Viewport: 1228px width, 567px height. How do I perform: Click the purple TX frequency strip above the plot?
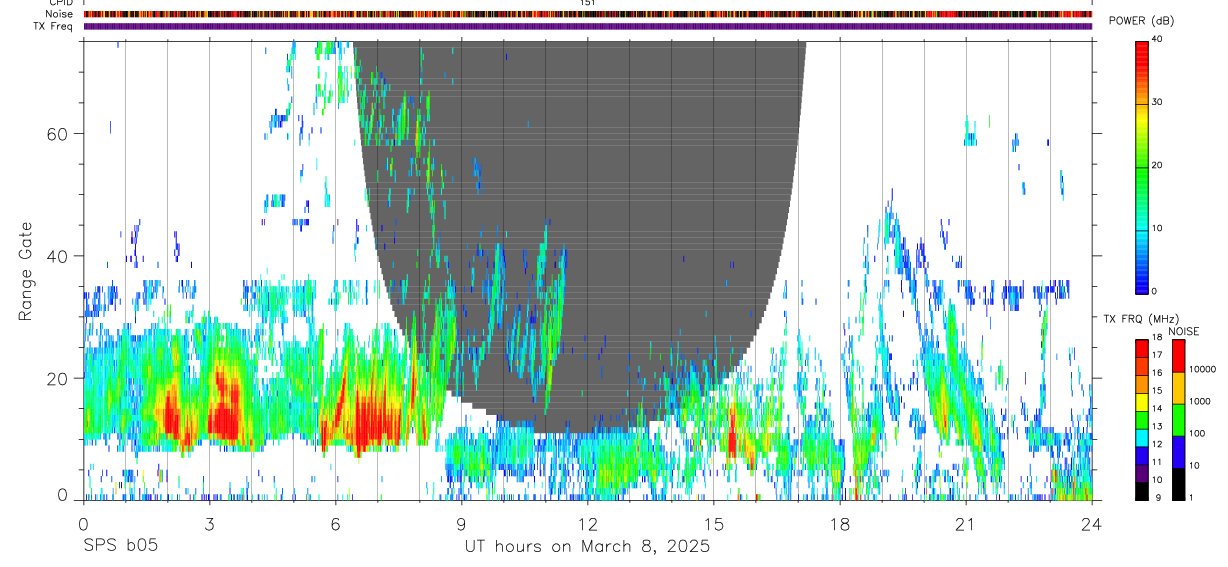[588, 26]
